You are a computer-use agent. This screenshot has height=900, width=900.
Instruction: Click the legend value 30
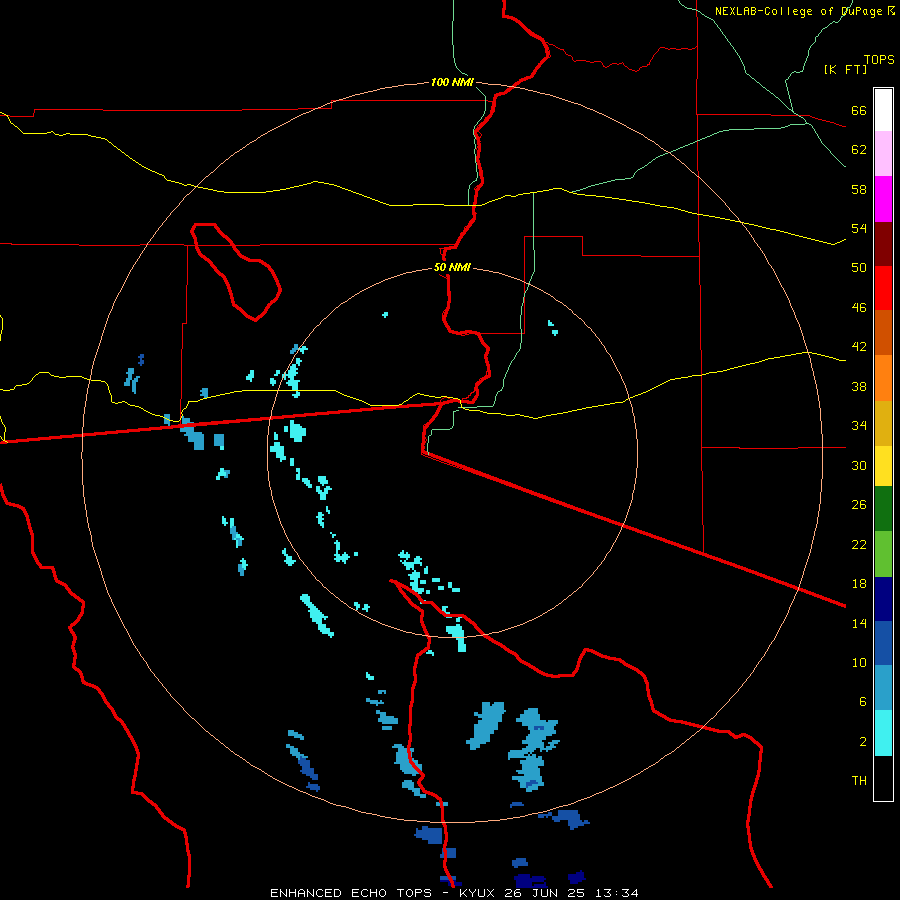pyautogui.click(x=859, y=465)
